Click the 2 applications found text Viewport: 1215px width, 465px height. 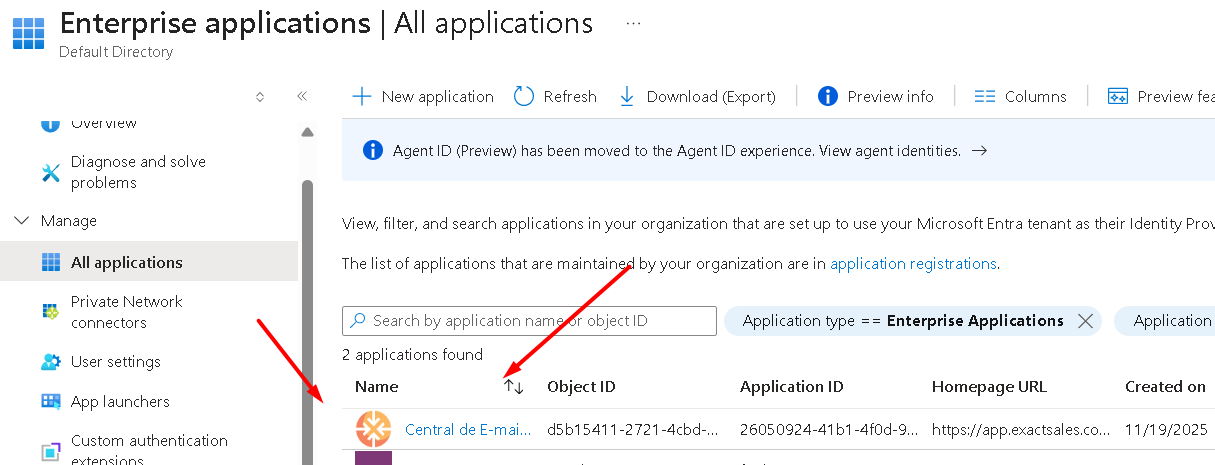[x=412, y=354]
